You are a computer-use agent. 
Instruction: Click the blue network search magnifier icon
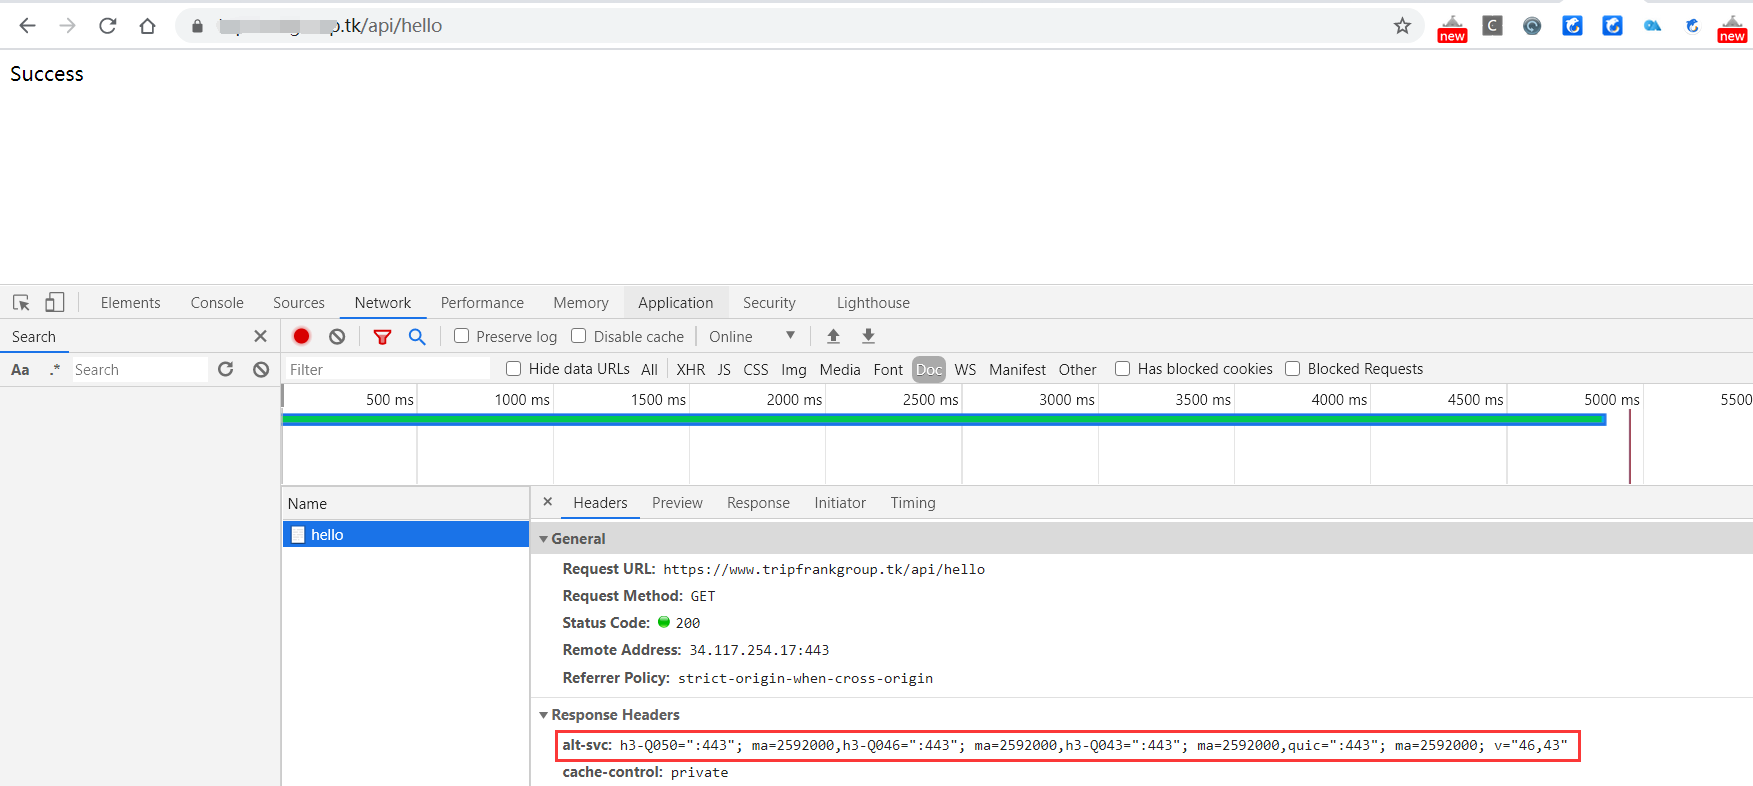[417, 337]
